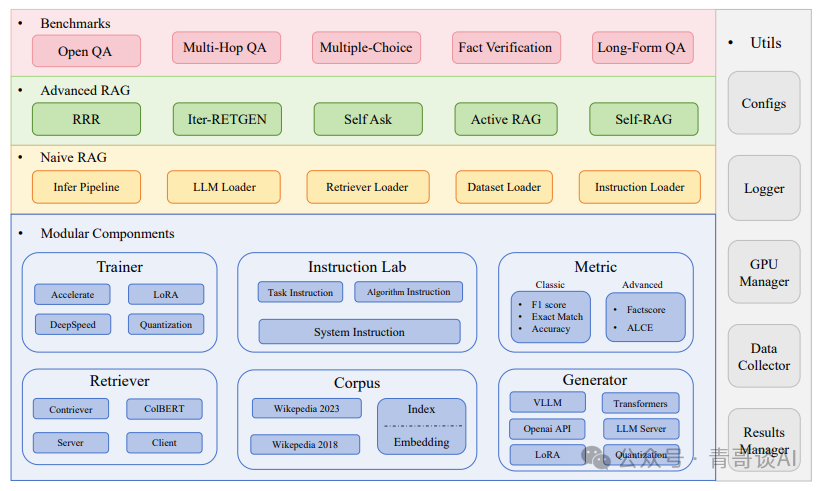Viewport: 822px width, 491px height.
Task: Click the Open QA benchmark box
Action: (86, 51)
